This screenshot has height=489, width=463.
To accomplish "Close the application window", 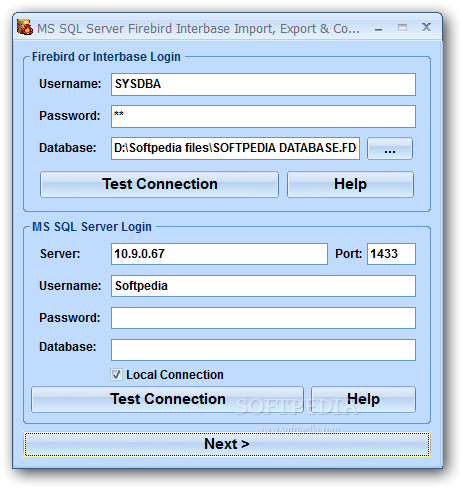I will (426, 27).
